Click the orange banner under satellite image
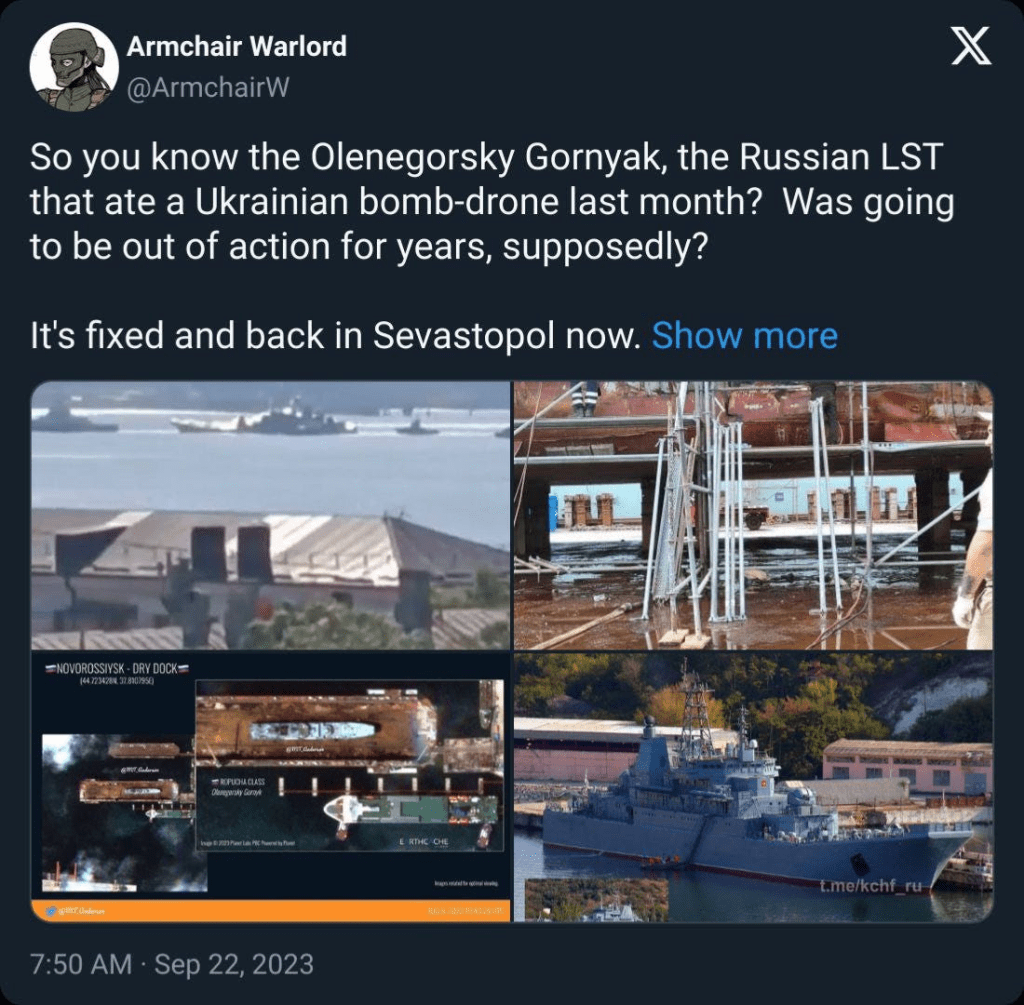Screen dimensions: 1024x1005 [x=270, y=910]
